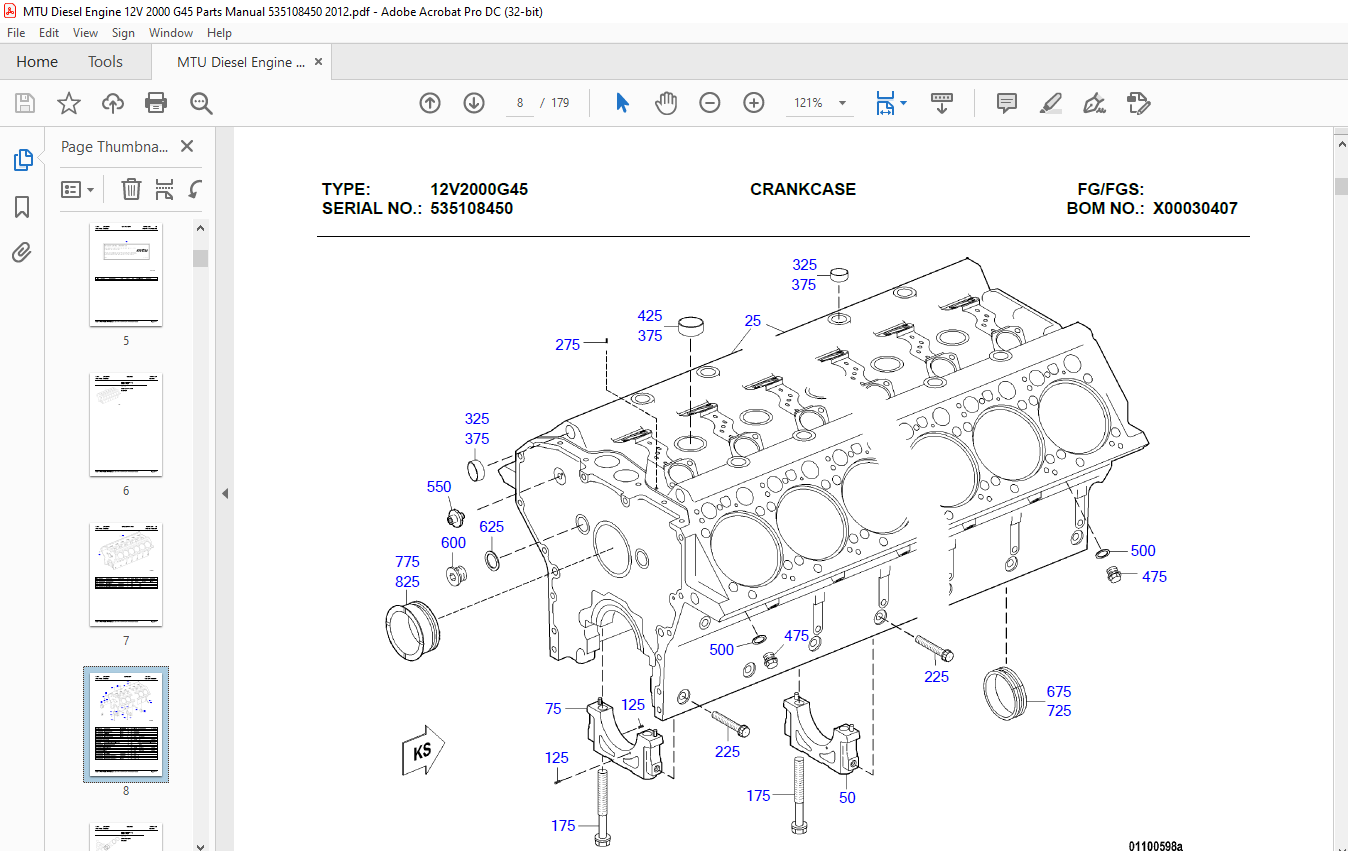Add a sticky note comment
This screenshot has width=1348, height=851.
[x=1007, y=102]
